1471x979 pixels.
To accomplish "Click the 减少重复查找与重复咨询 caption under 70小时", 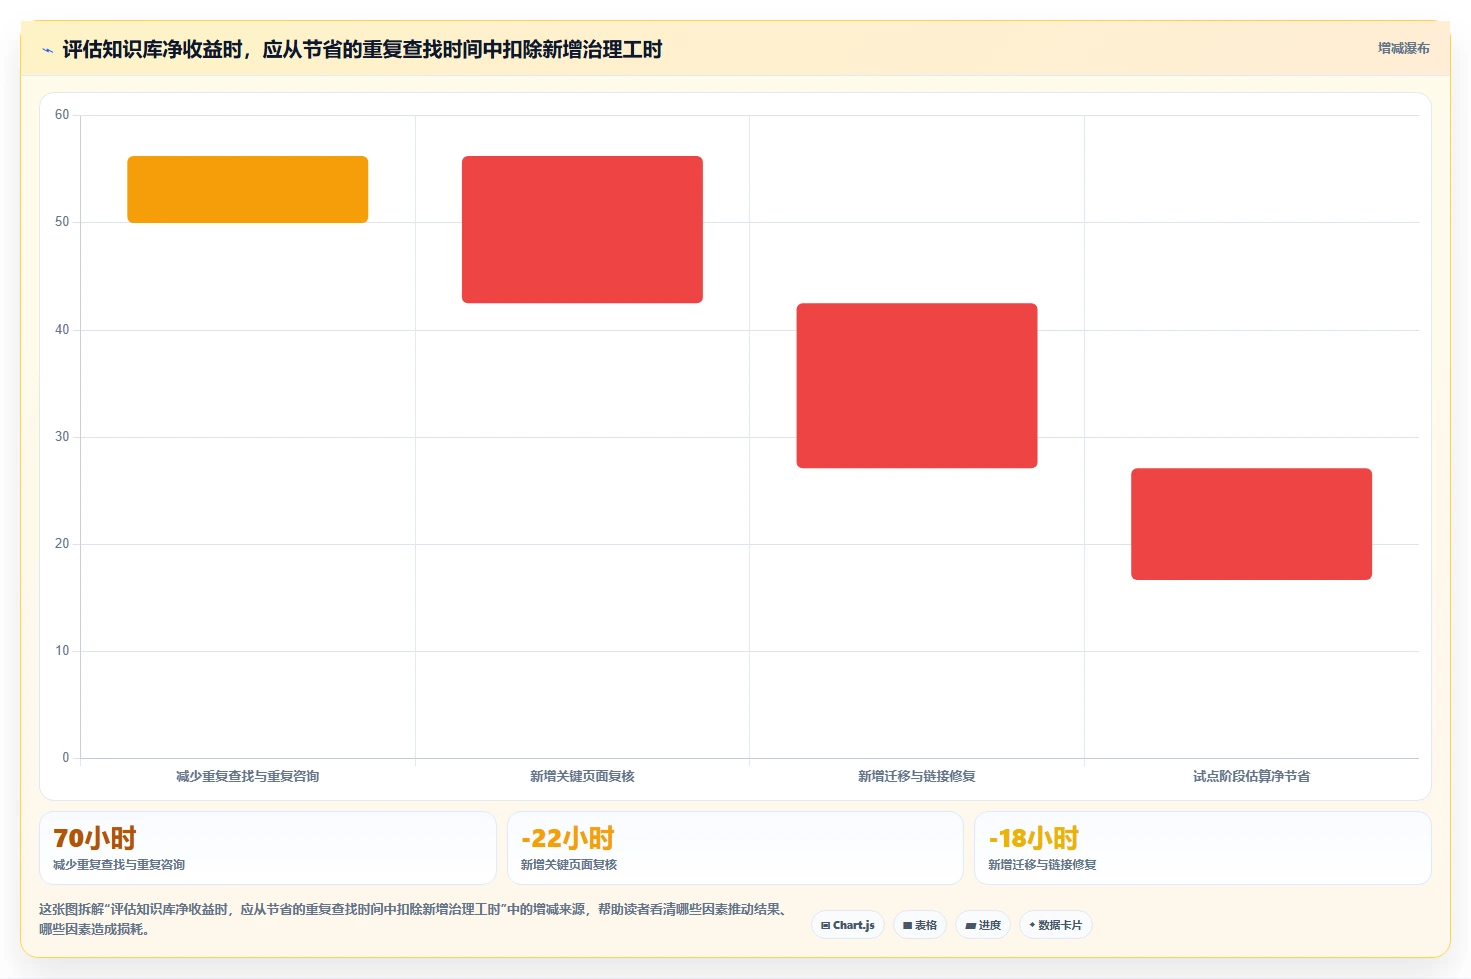I will (119, 865).
